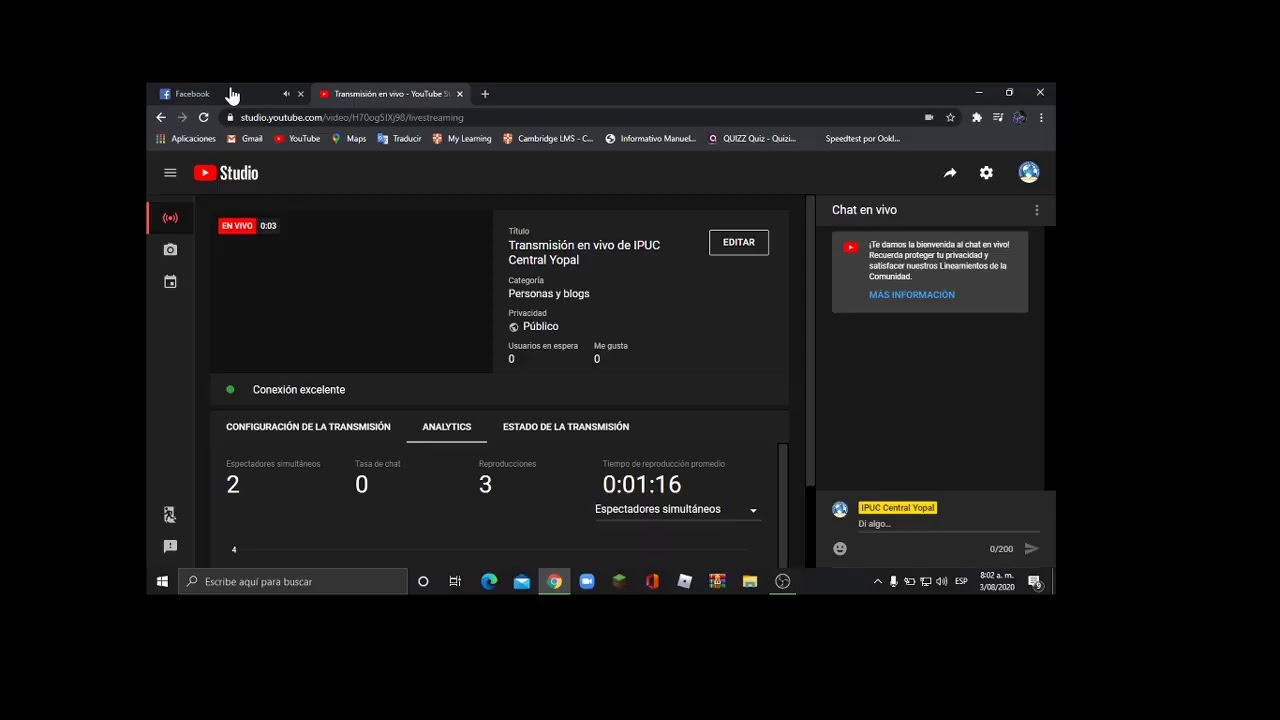Open the volume icon in system tray

click(x=942, y=581)
